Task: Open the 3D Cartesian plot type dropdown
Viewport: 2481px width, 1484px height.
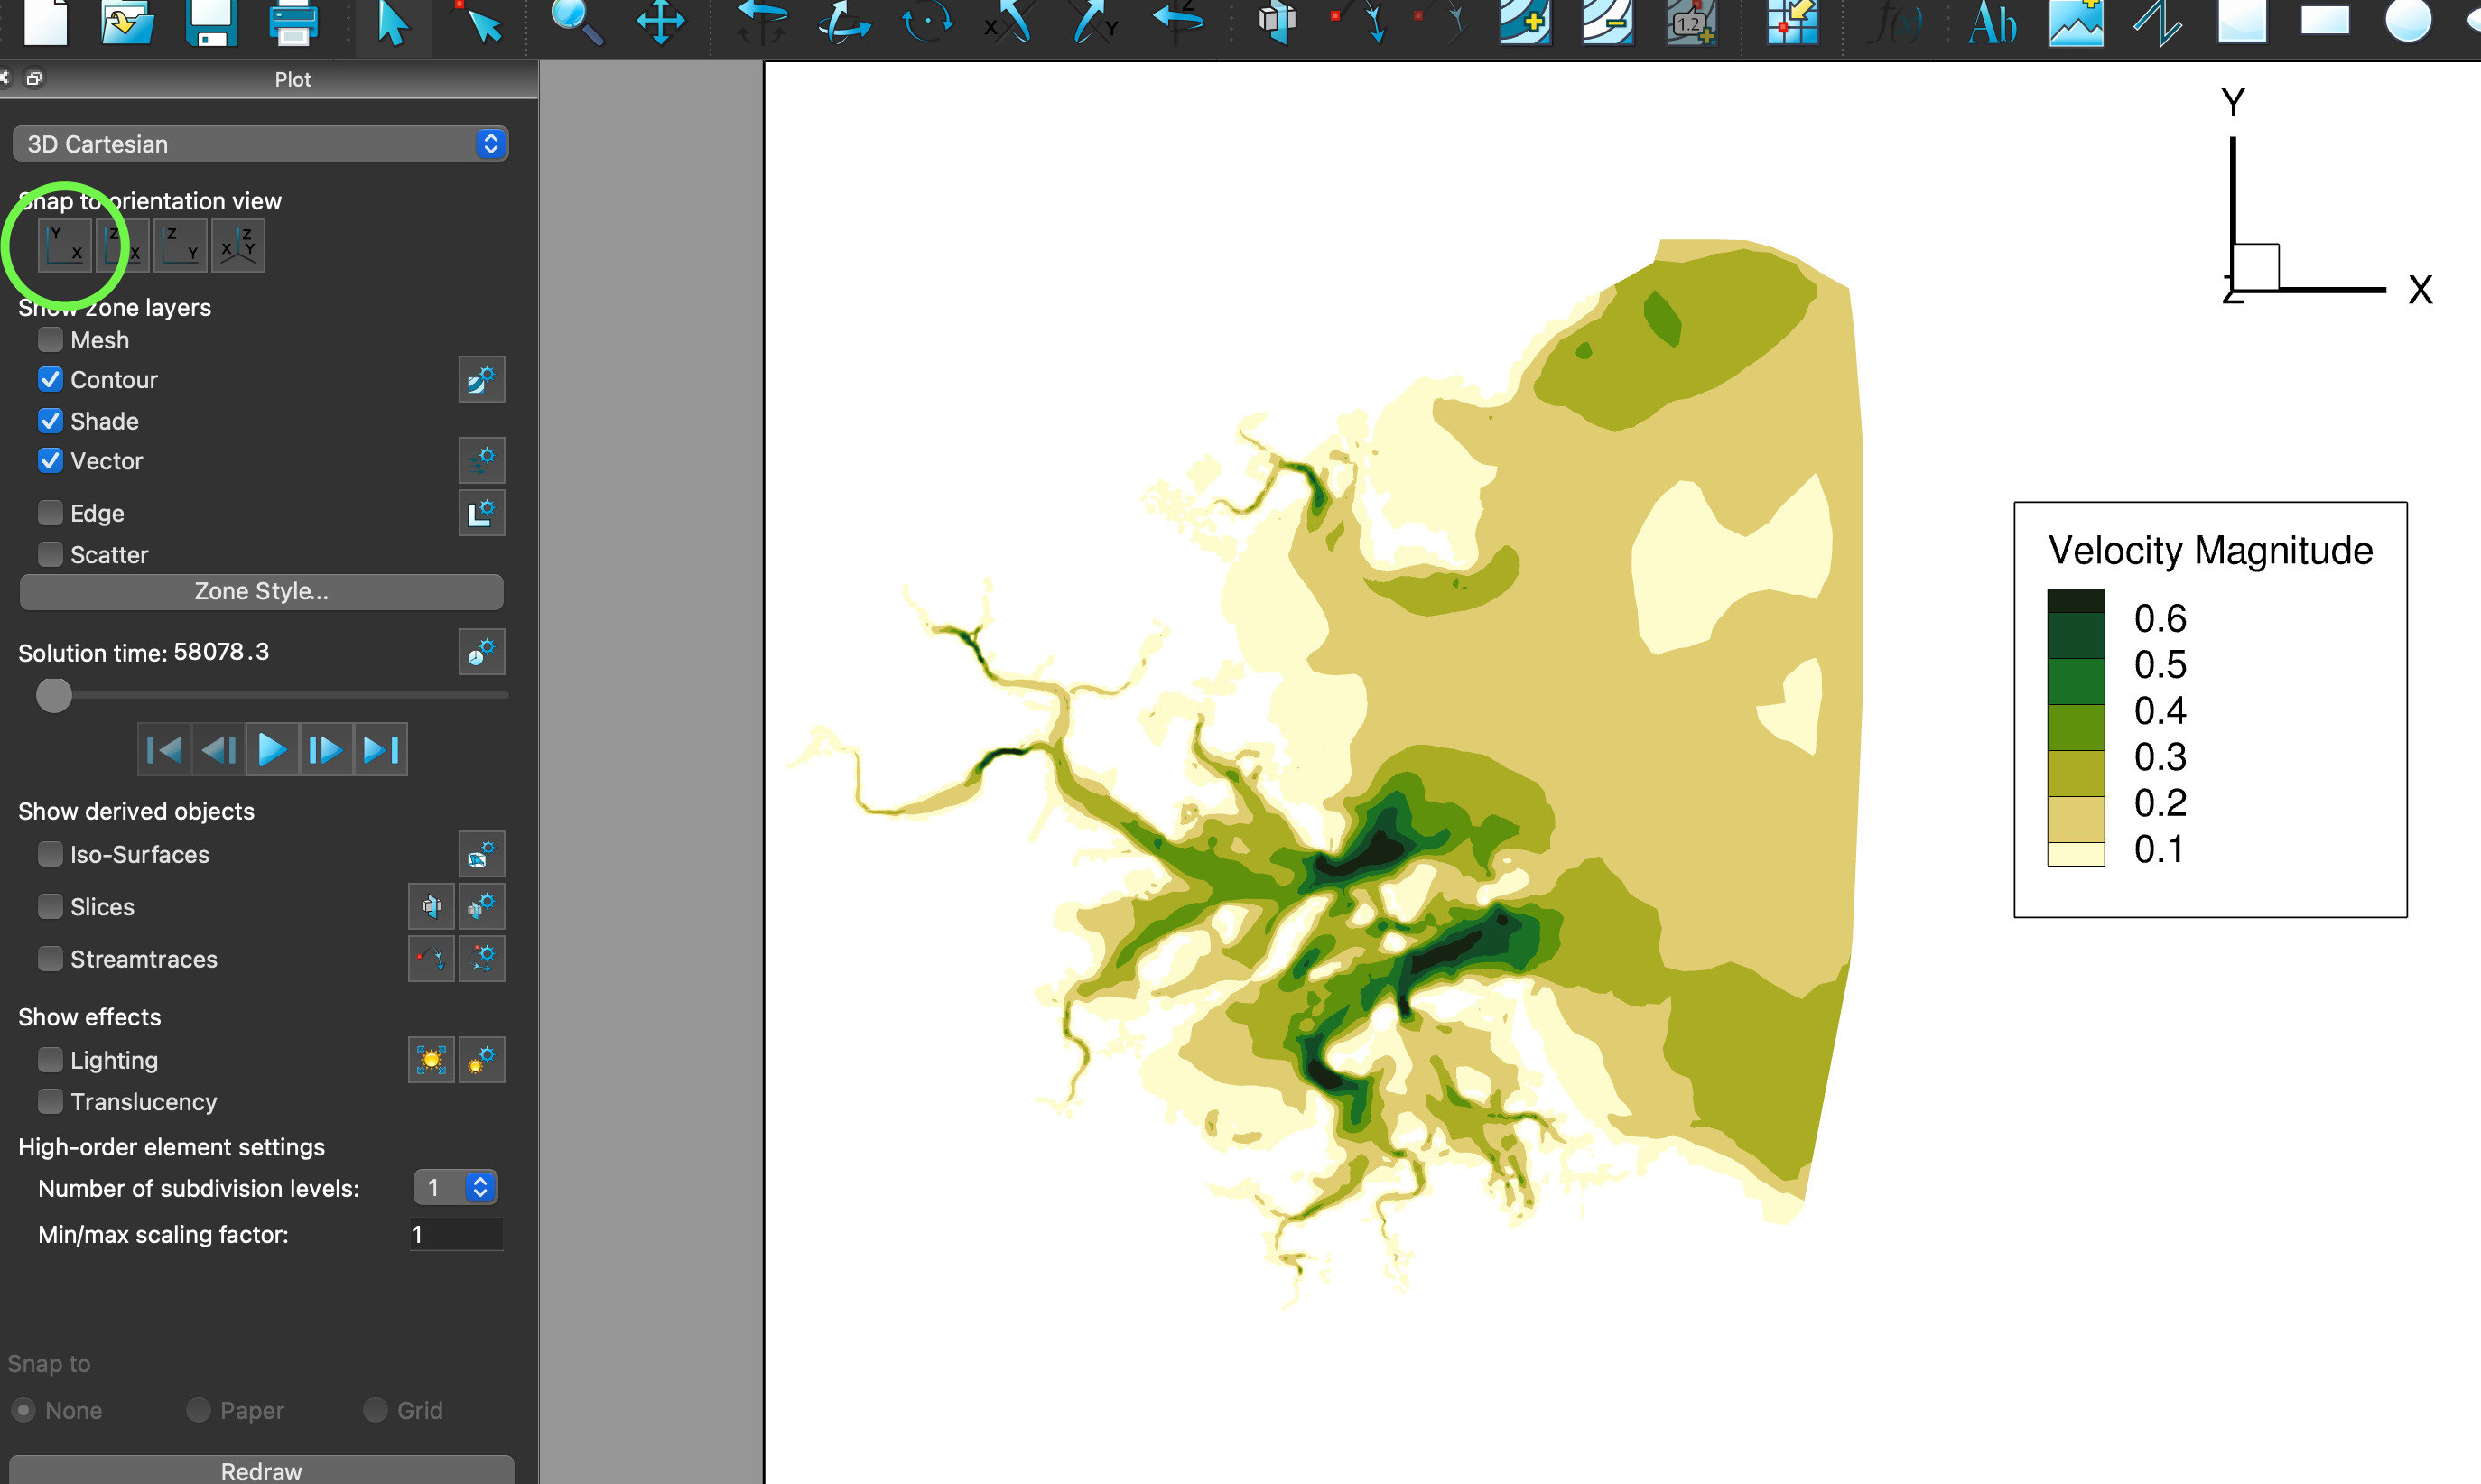Action: coord(260,144)
